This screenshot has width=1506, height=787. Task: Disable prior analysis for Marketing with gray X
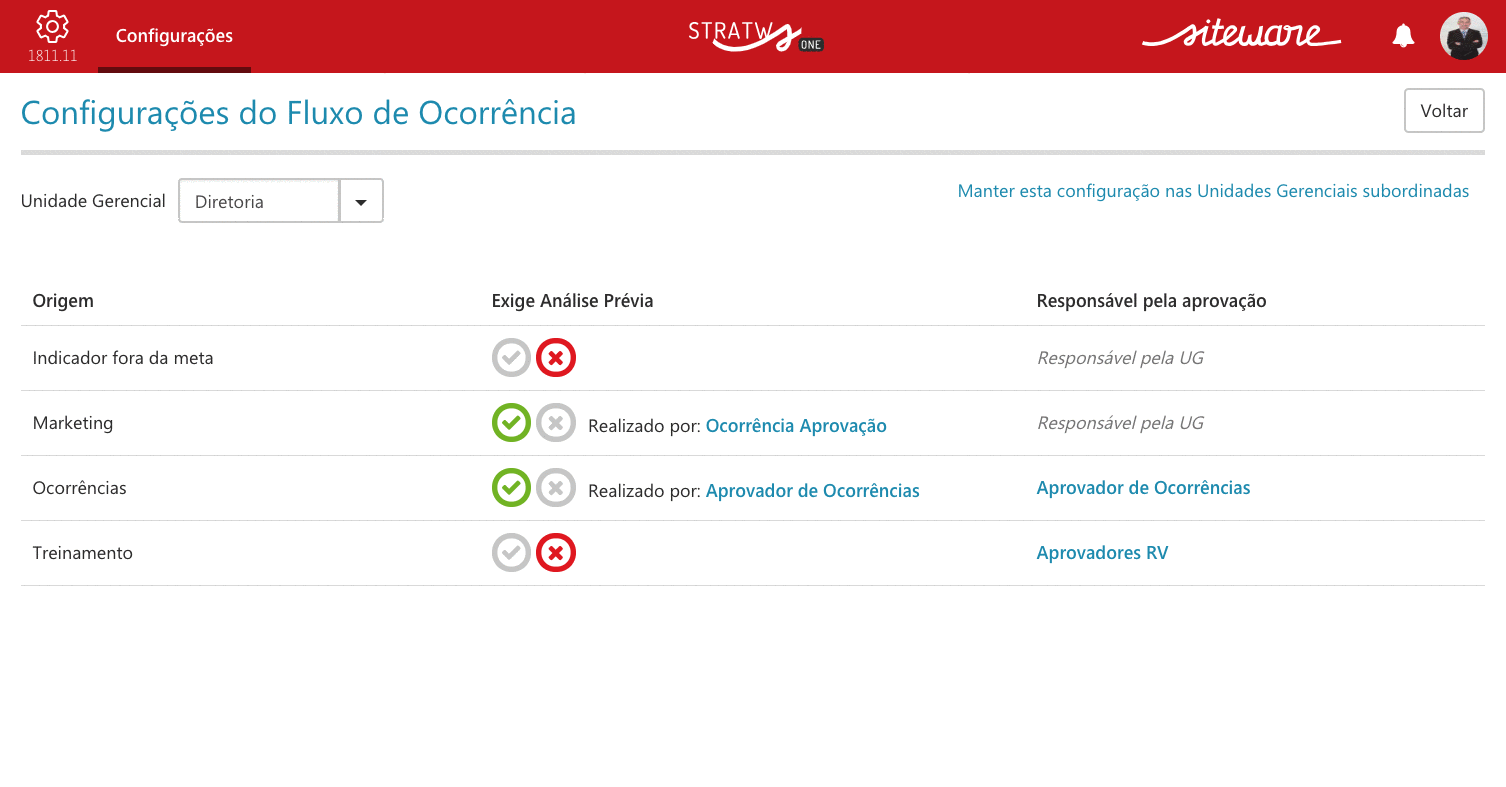556,423
